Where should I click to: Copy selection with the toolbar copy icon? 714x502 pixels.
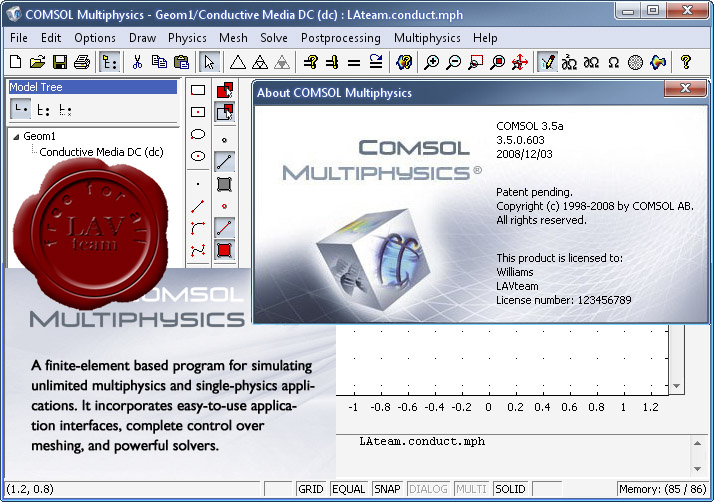pos(159,62)
